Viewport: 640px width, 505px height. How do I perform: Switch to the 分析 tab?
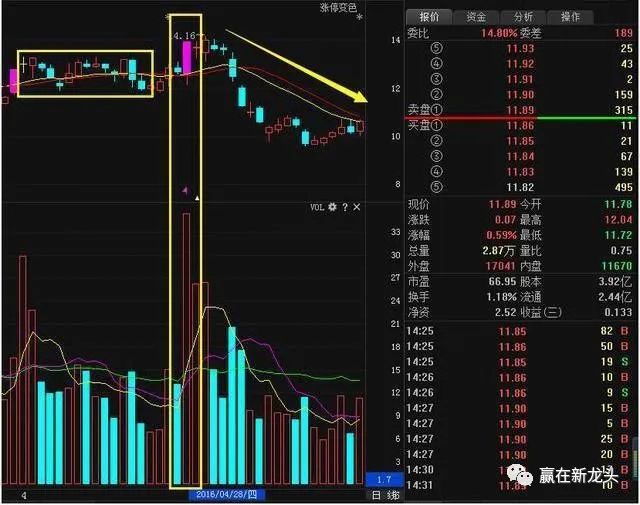[523, 17]
